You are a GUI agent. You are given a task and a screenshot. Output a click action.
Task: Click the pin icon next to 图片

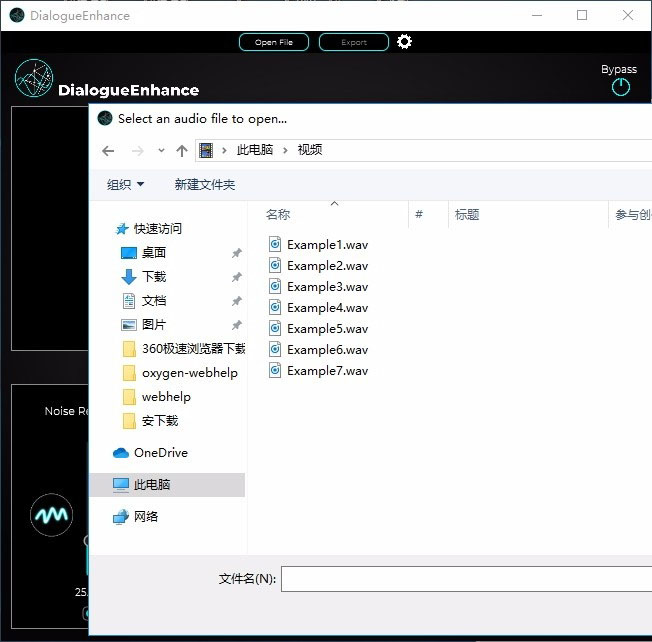(237, 325)
